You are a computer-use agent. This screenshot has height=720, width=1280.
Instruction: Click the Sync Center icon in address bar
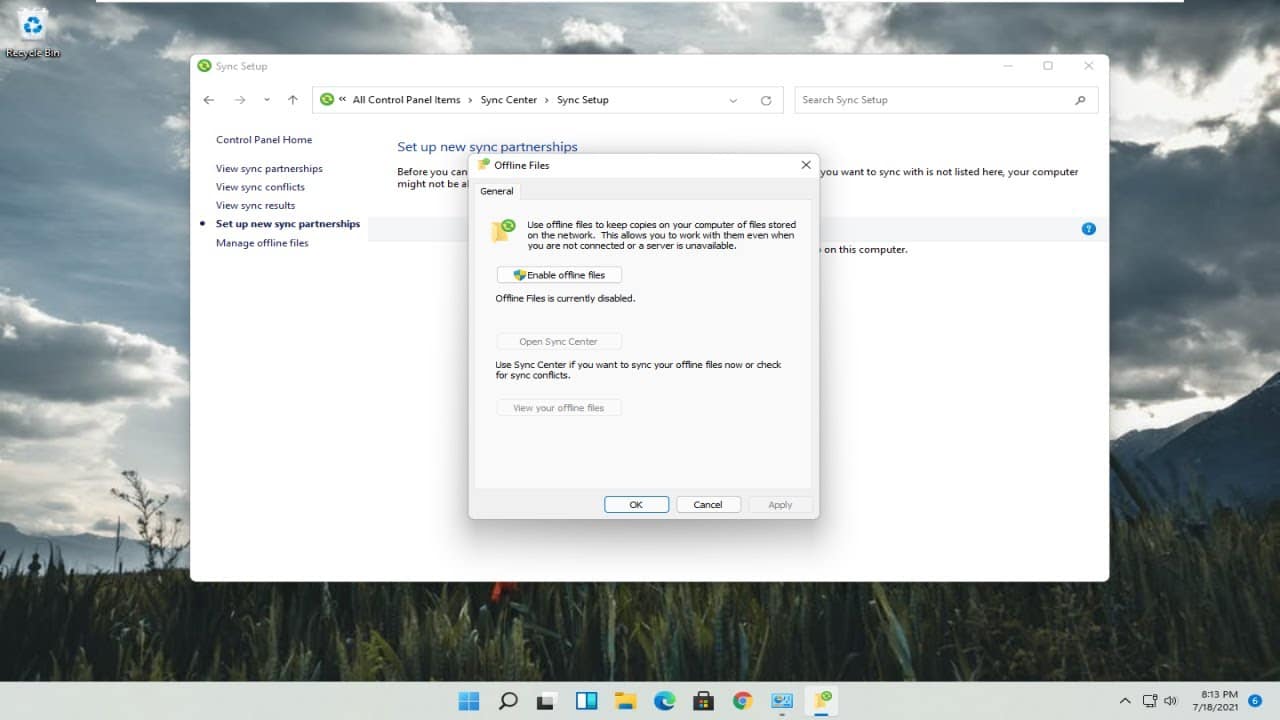pyautogui.click(x=327, y=99)
